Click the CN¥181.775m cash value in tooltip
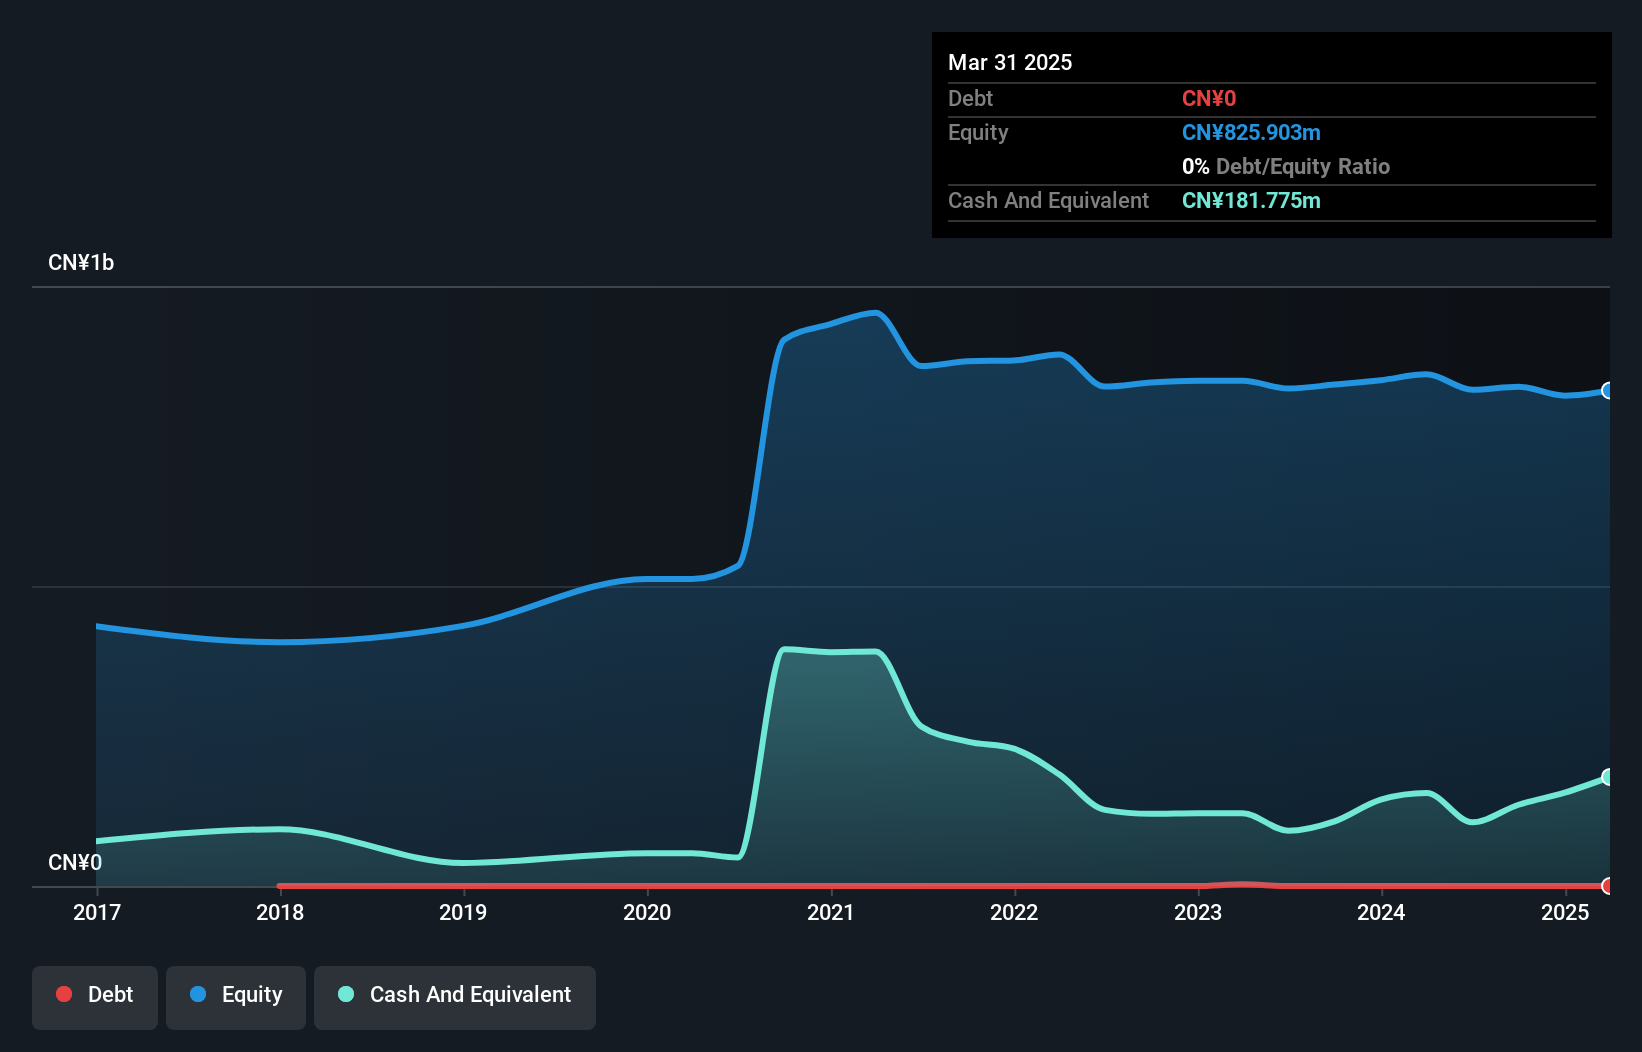Image resolution: width=1642 pixels, height=1052 pixels. [x=1251, y=201]
